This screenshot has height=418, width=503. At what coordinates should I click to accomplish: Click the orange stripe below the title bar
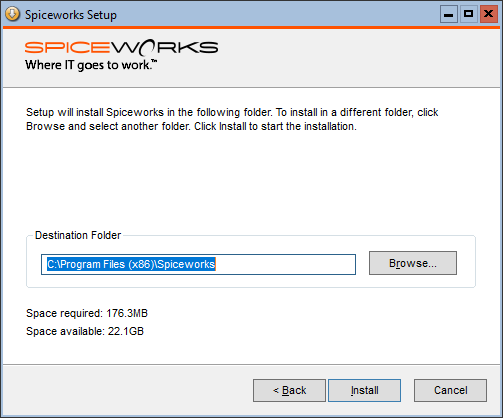251,28
